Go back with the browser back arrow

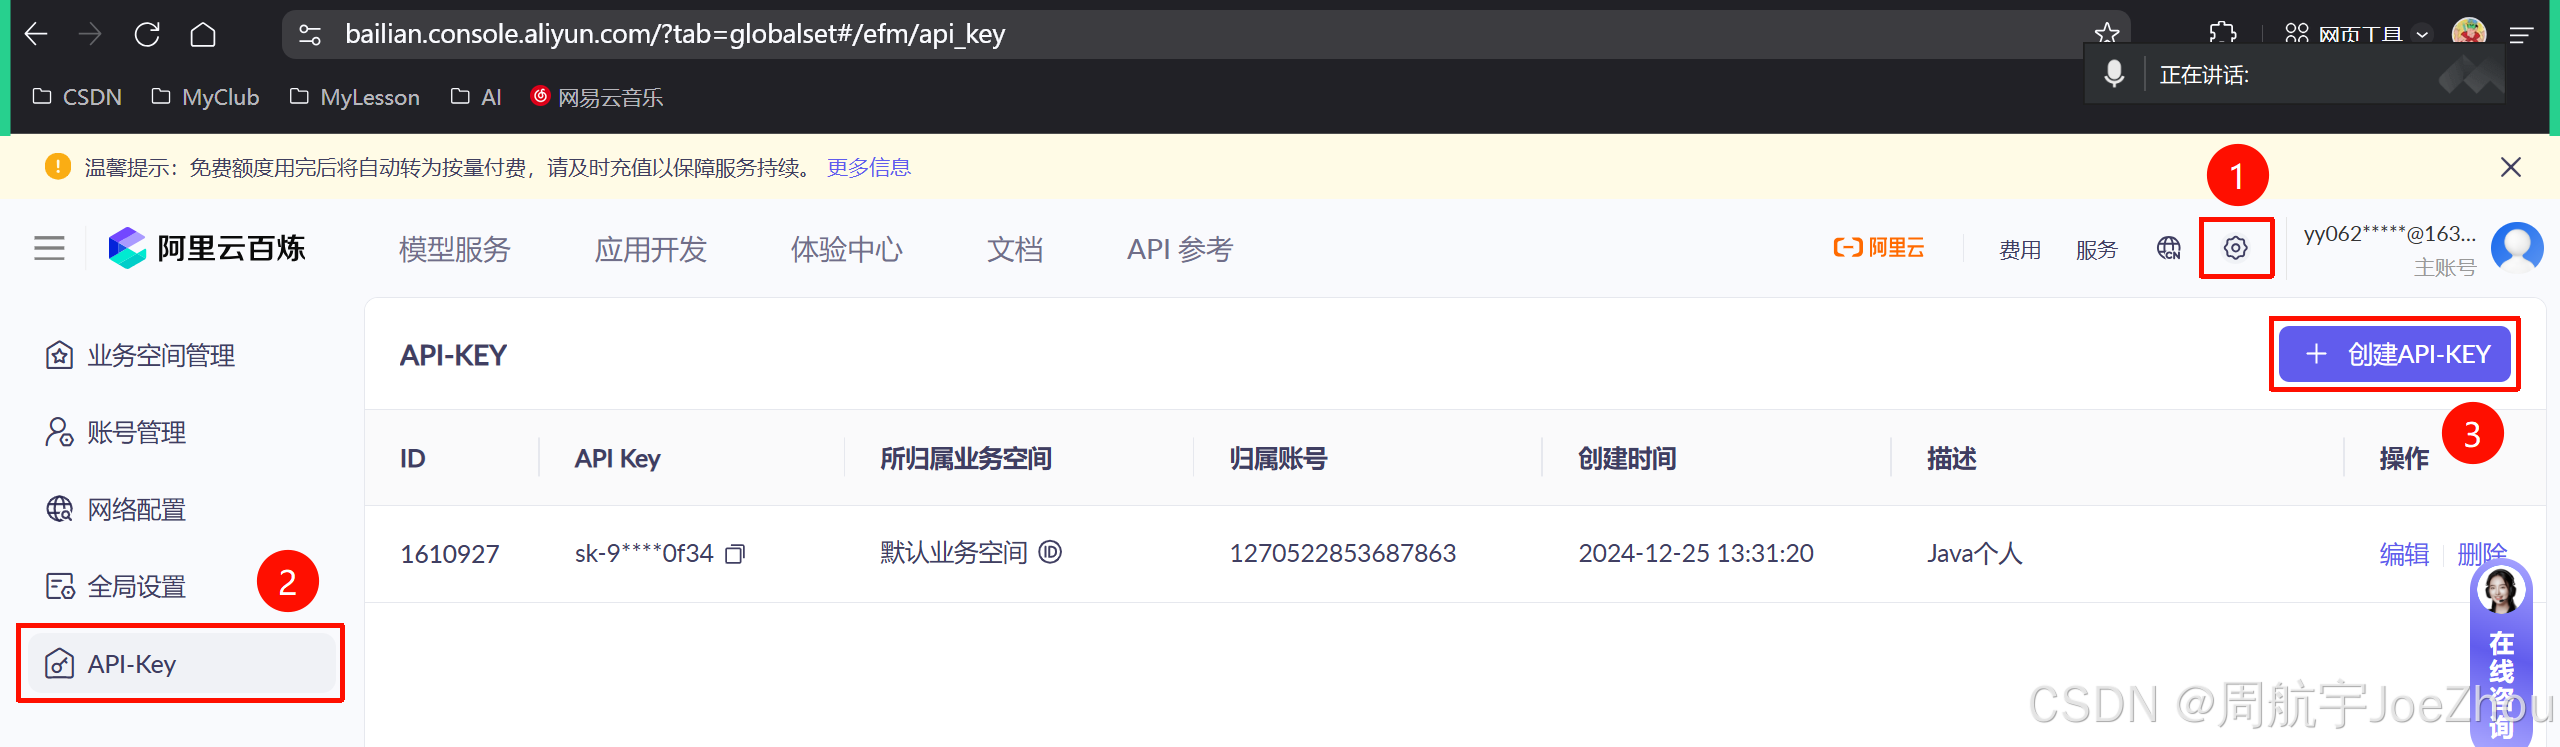tap(36, 35)
